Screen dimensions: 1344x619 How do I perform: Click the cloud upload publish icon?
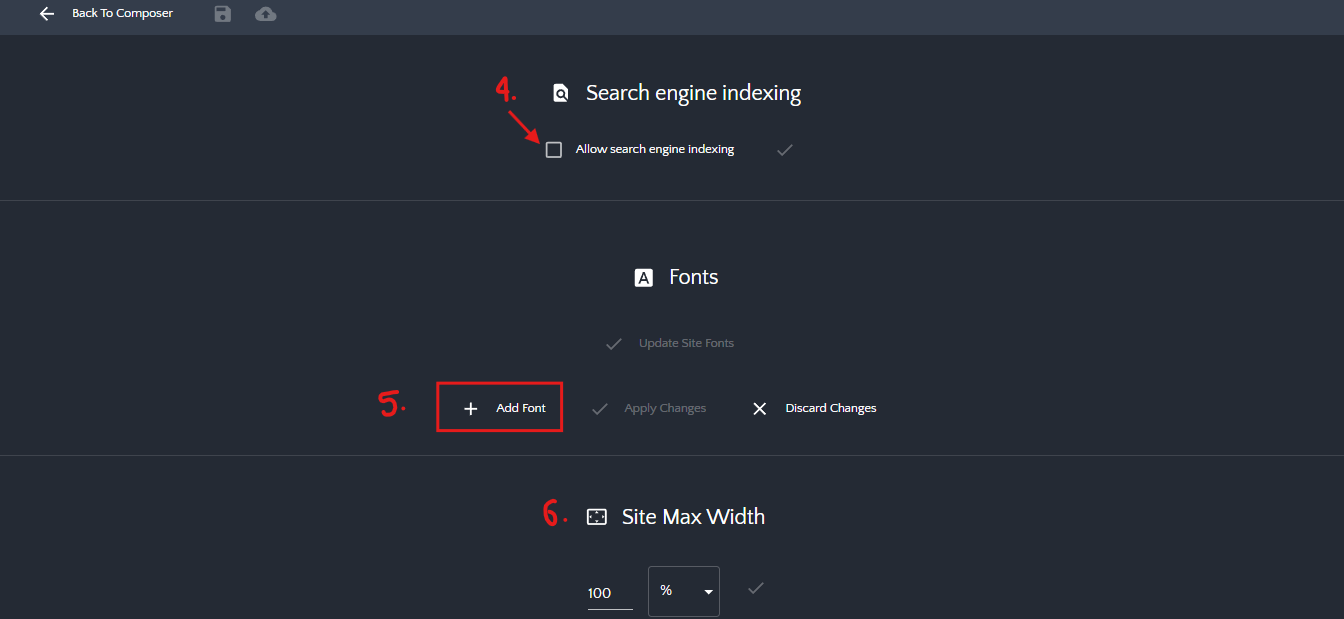coord(265,14)
